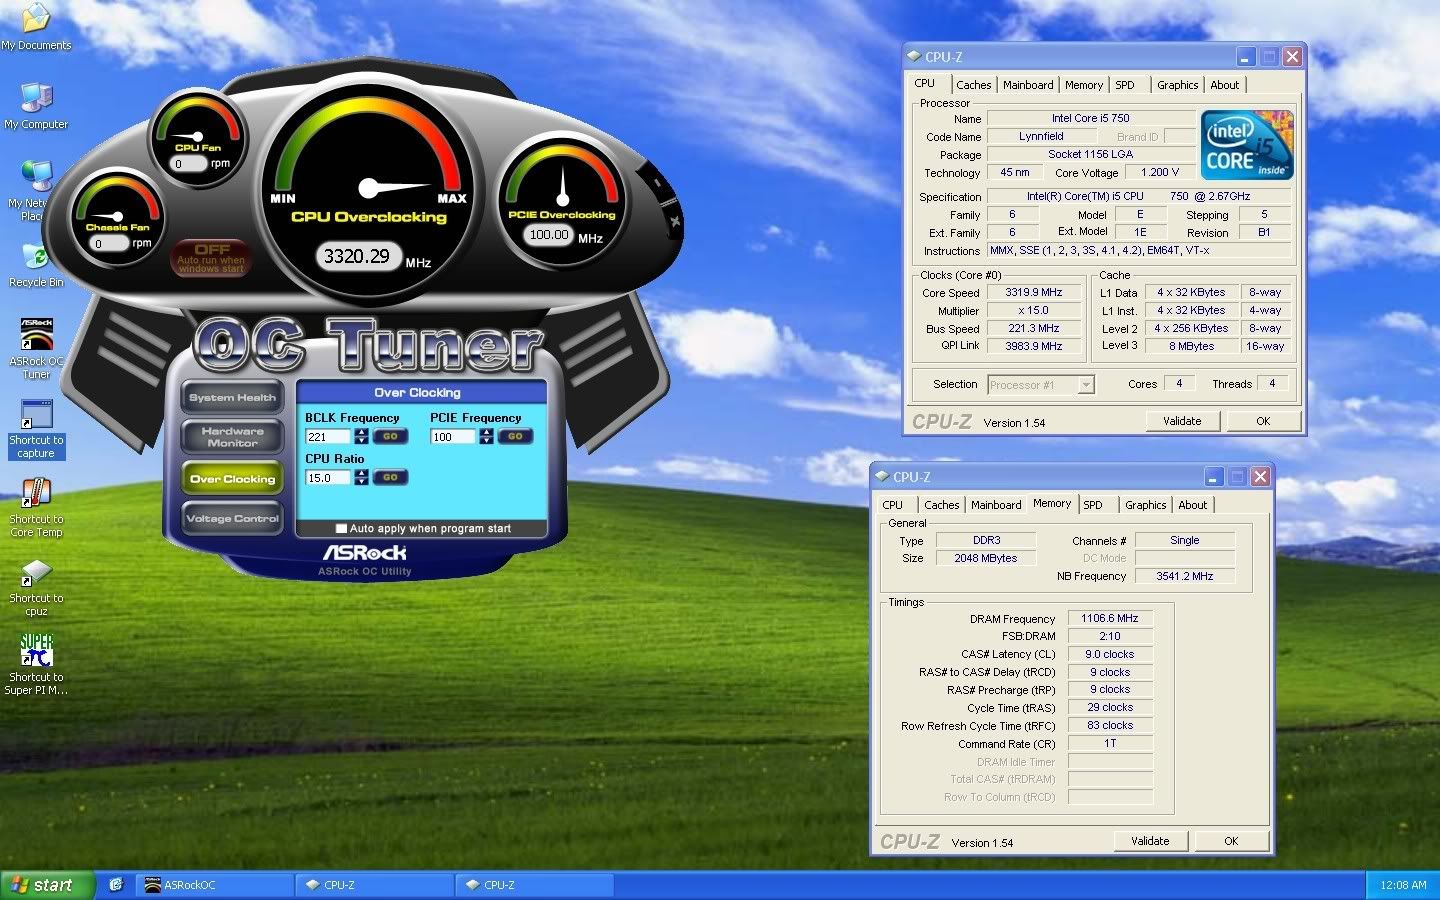
Task: Click the Core Voltage value 1.200 V
Action: pyautogui.click(x=1160, y=172)
